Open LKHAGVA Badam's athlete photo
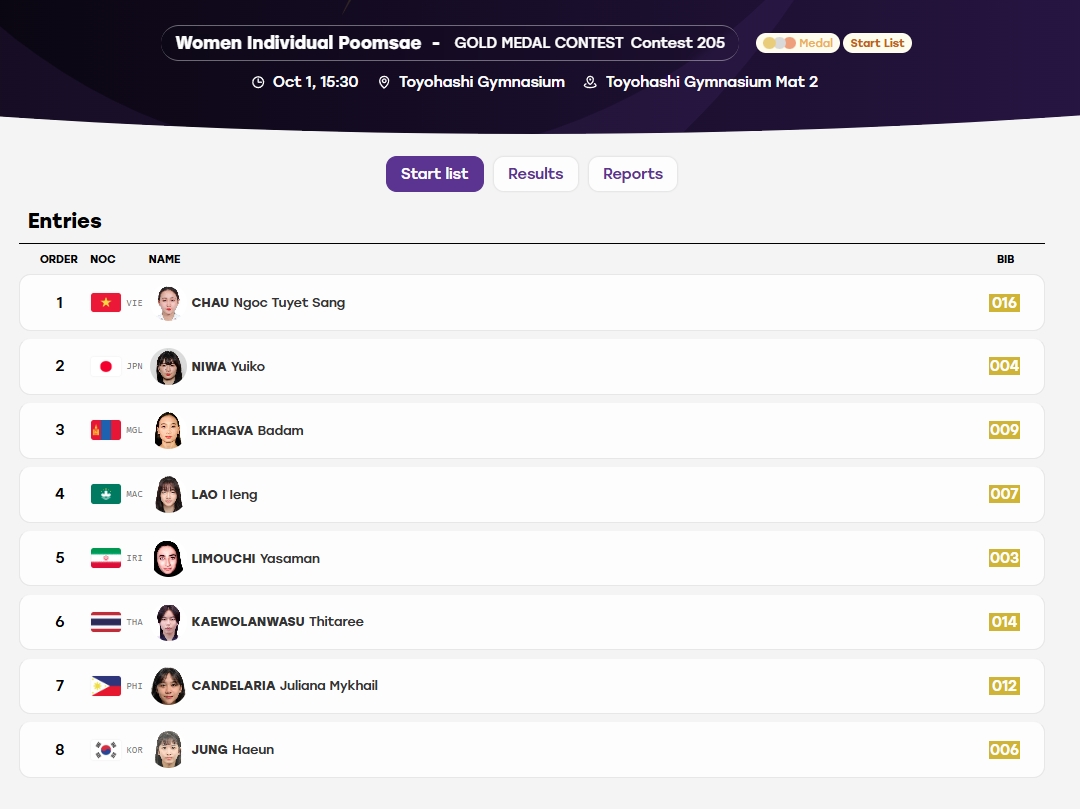The height and width of the screenshot is (809, 1080). pyautogui.click(x=168, y=430)
